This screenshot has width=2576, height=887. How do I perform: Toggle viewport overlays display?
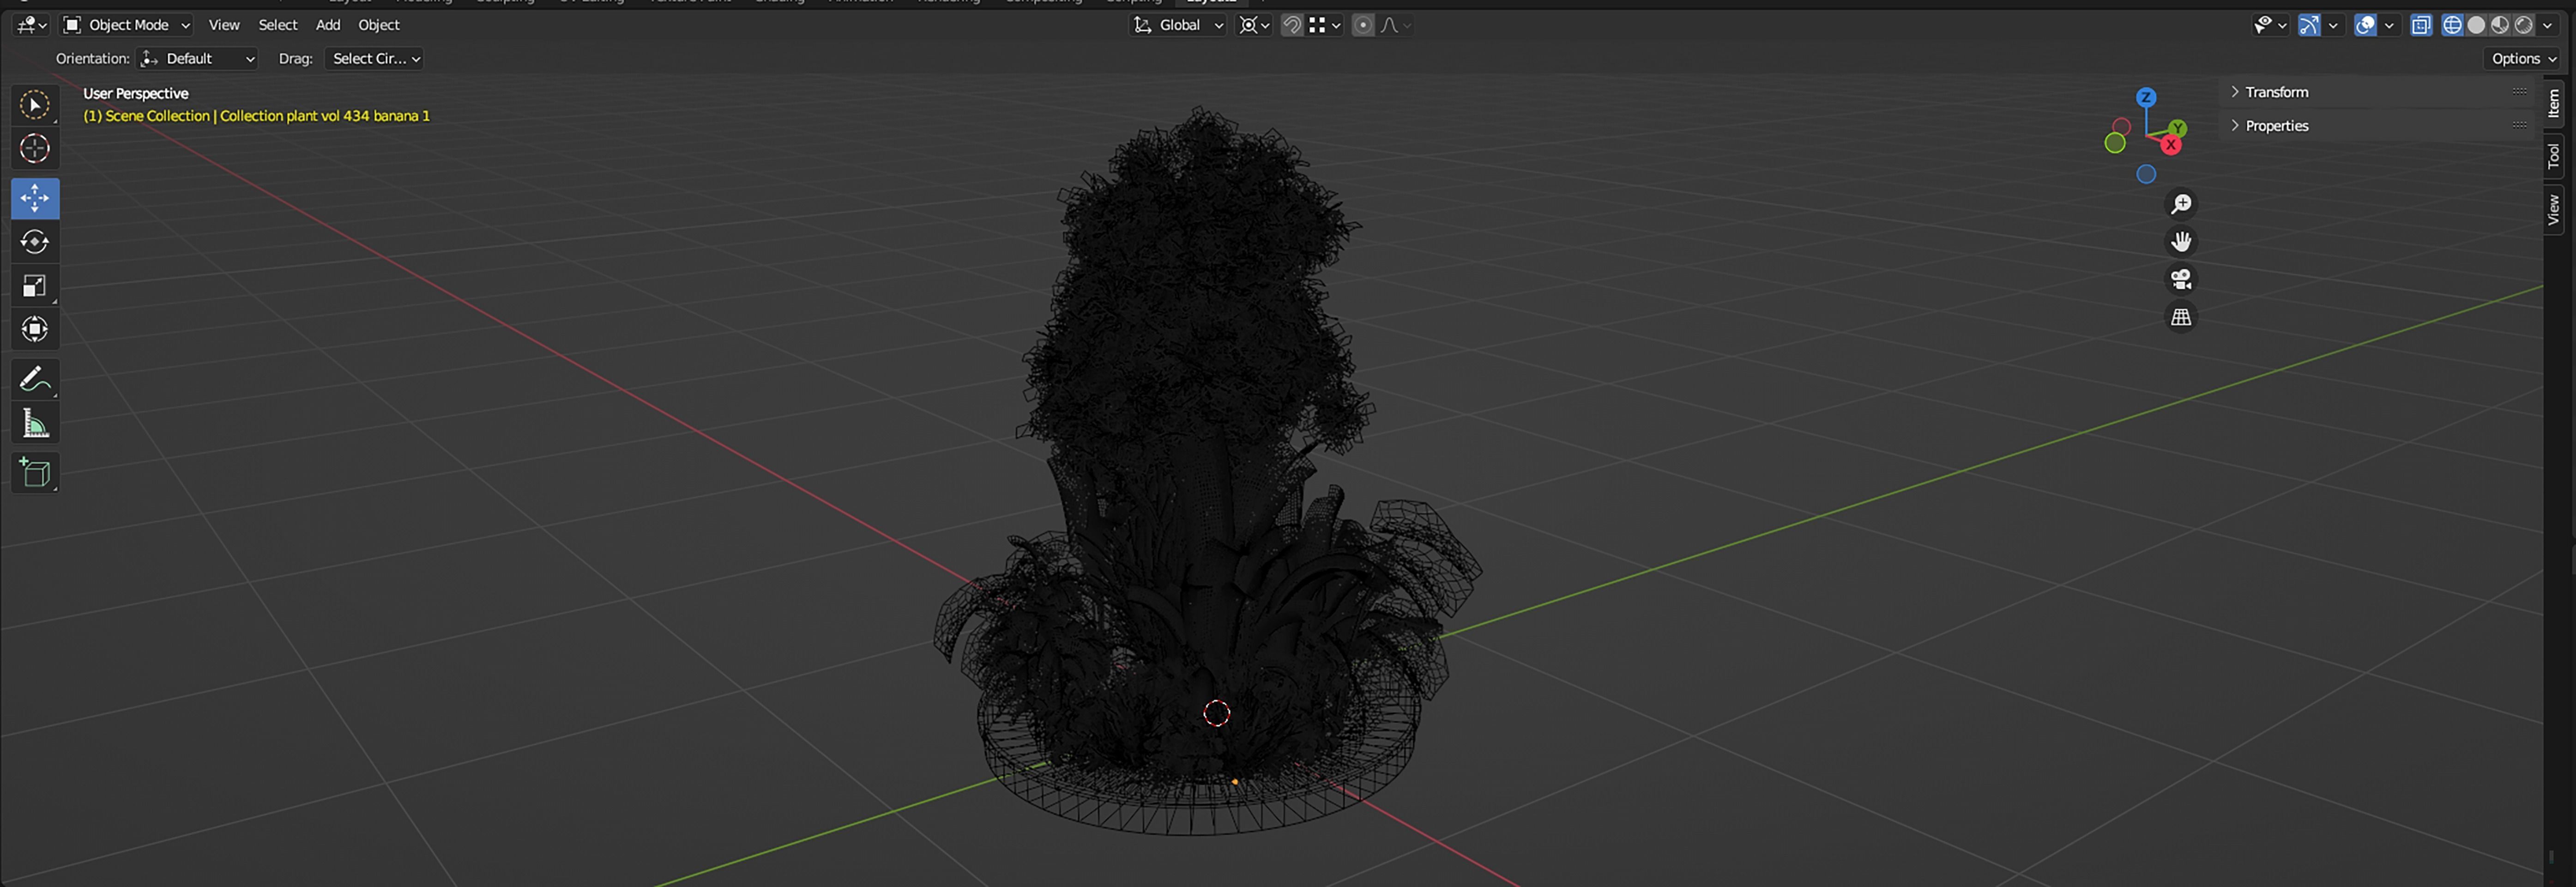pyautogui.click(x=2364, y=25)
